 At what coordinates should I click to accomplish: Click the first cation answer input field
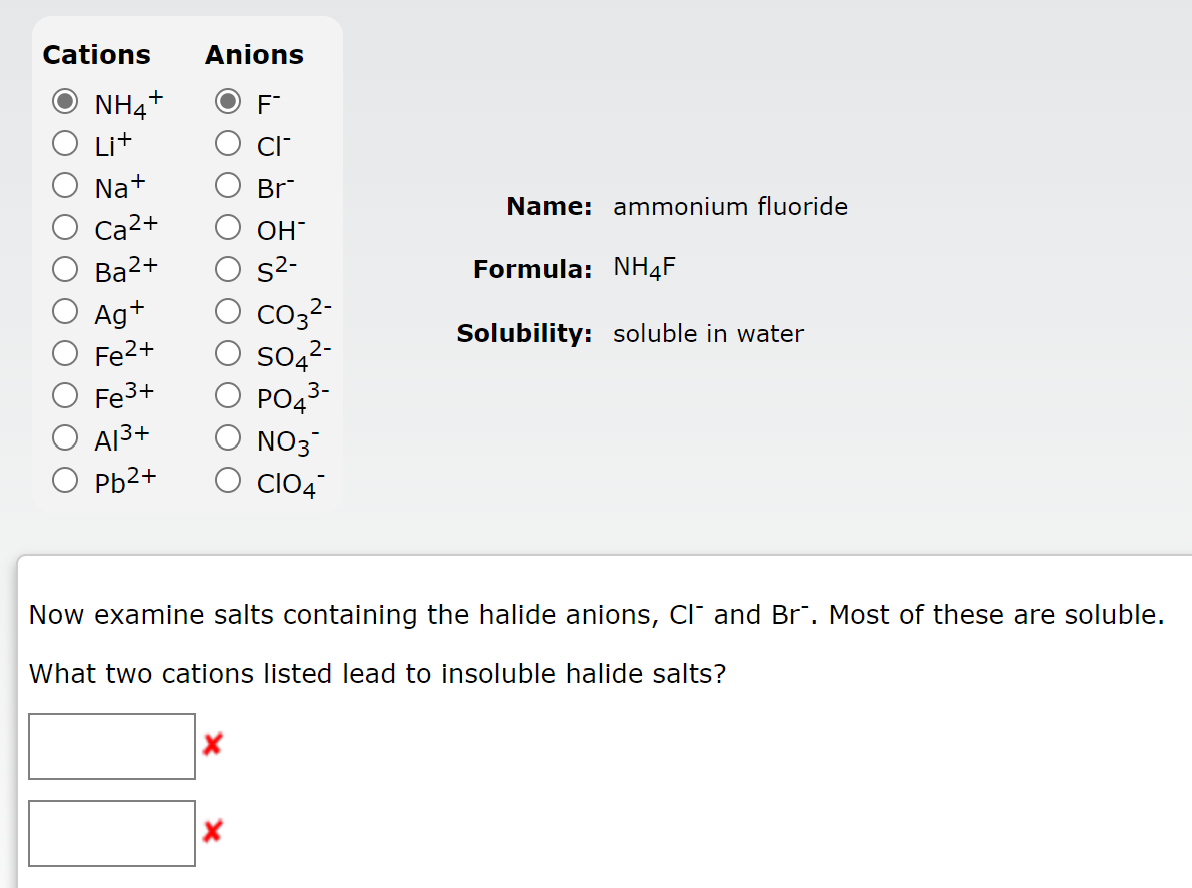point(111,746)
